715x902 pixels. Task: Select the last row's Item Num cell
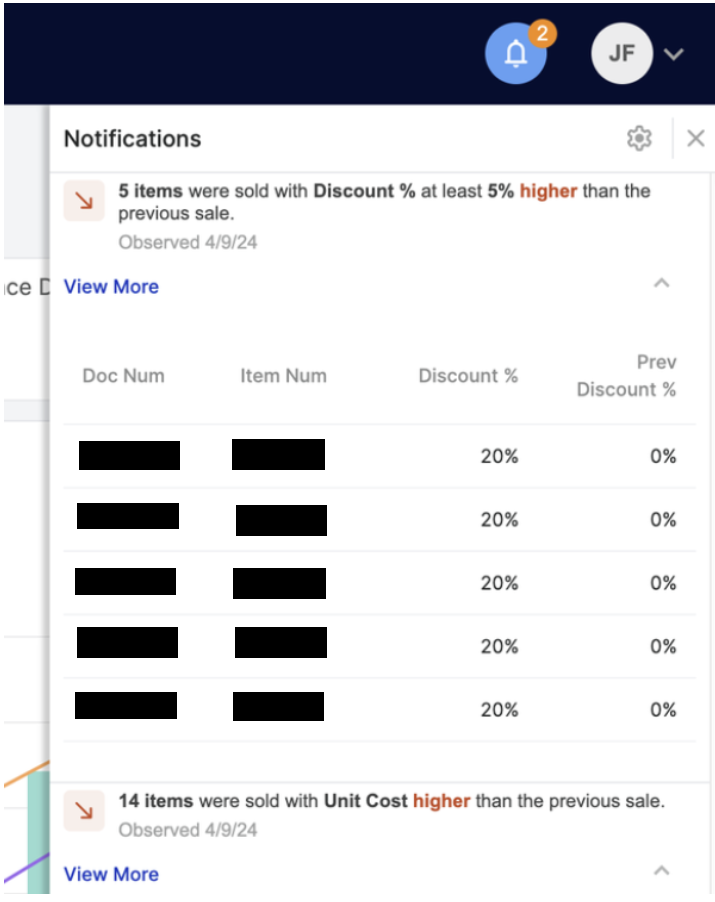tap(278, 706)
